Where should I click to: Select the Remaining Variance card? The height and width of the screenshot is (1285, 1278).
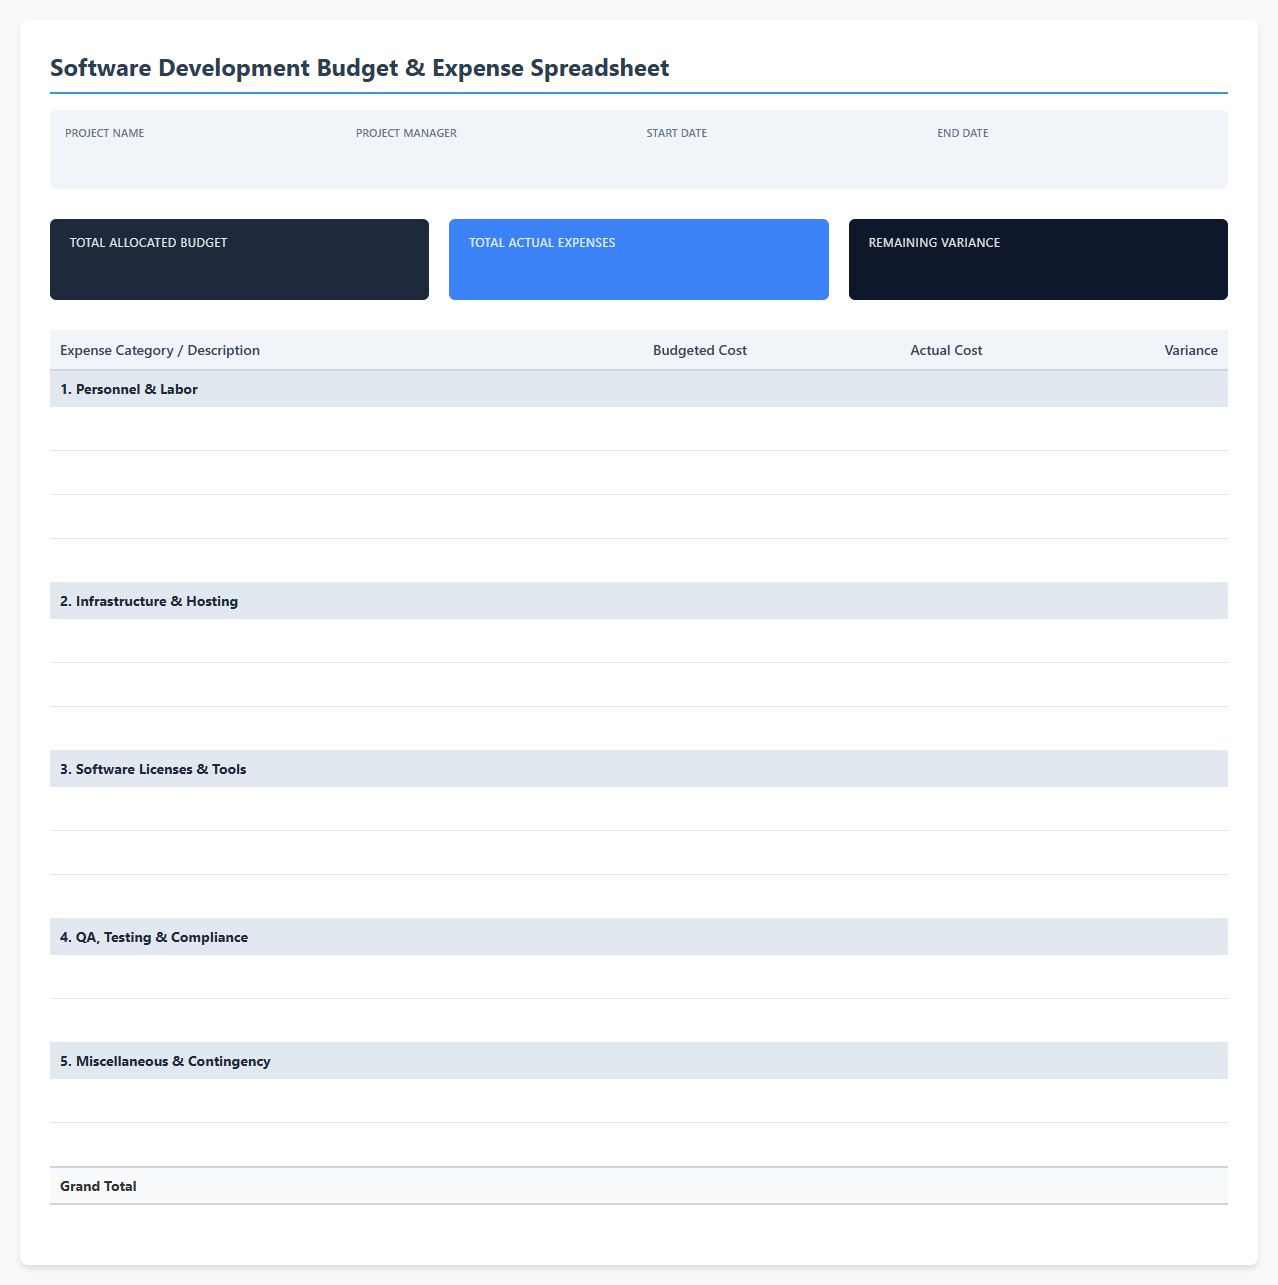[x=1038, y=259]
